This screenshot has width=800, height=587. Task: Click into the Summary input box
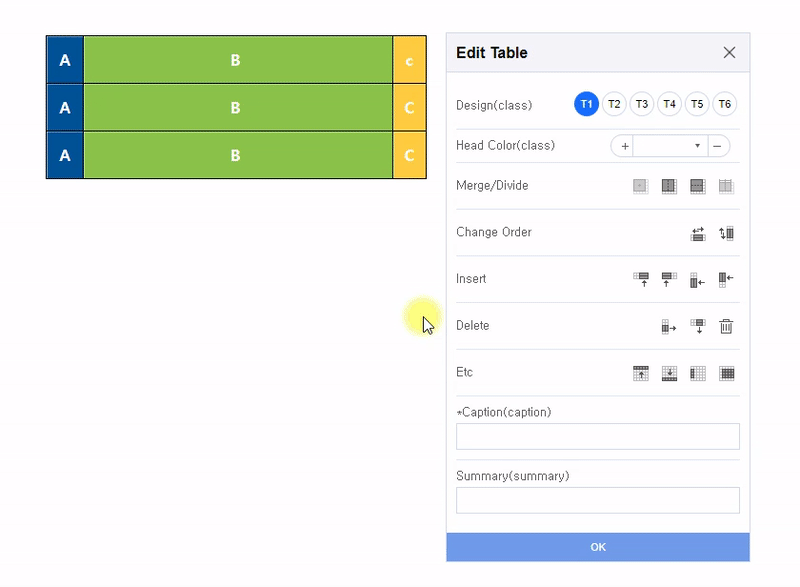coord(598,500)
